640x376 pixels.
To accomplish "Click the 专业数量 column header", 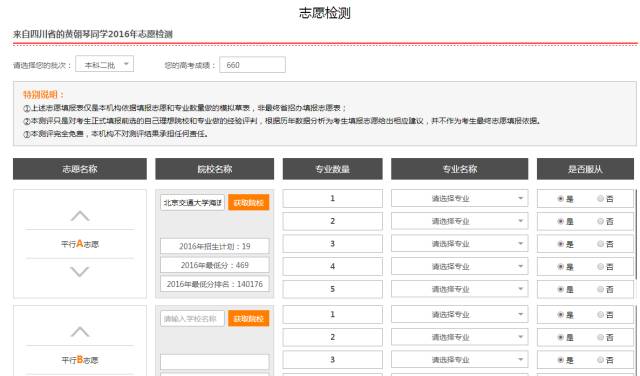I will pos(333,169).
